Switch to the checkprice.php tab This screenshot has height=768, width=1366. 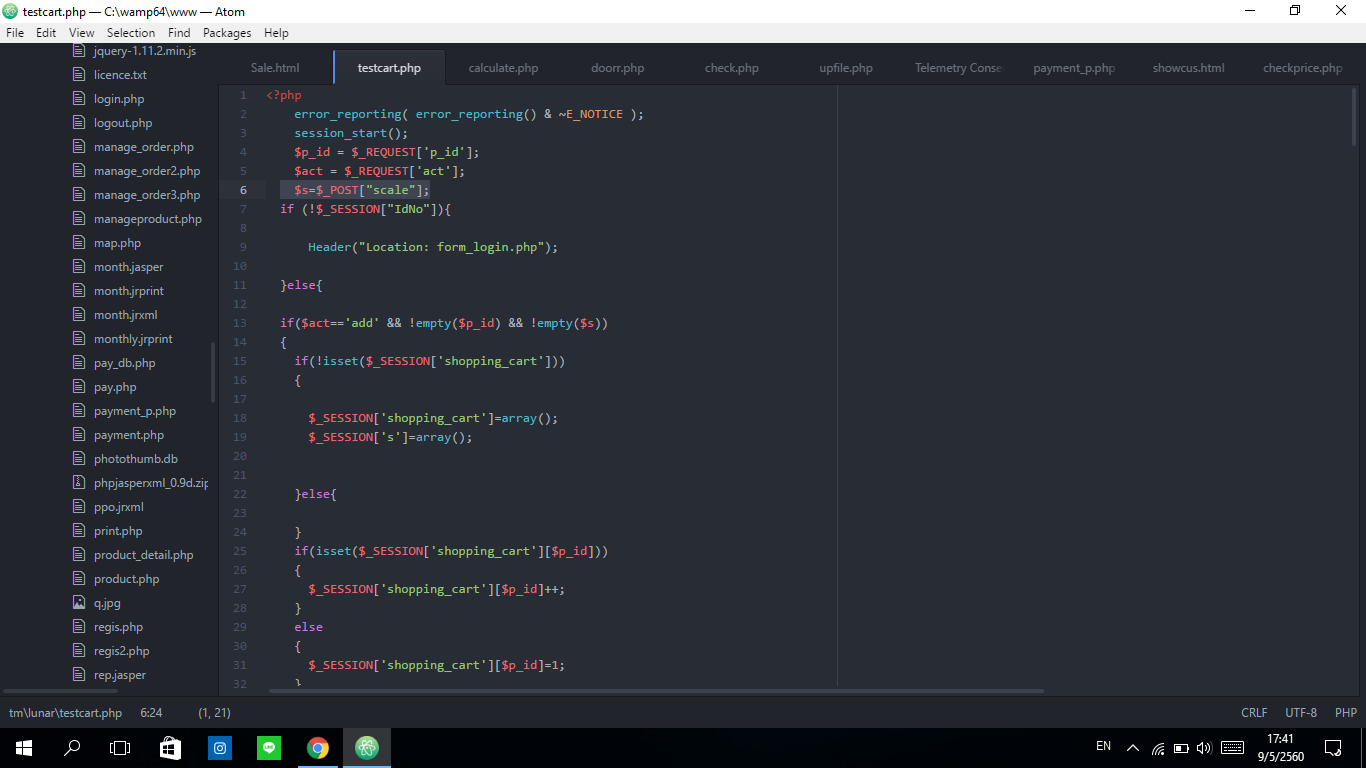click(x=1302, y=68)
